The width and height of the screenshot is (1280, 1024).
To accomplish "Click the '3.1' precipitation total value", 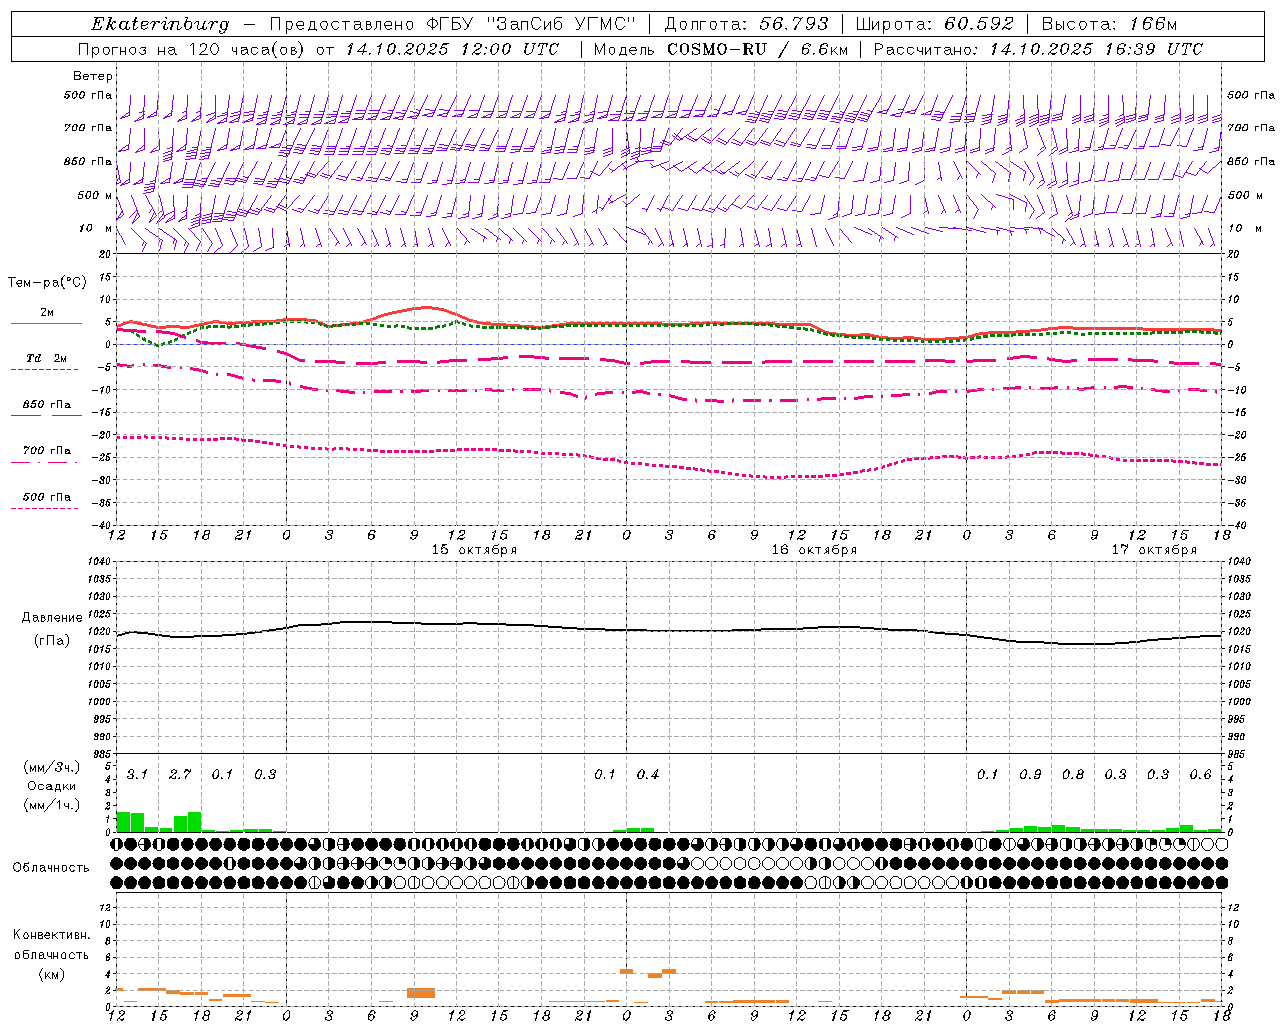I will click(137, 775).
